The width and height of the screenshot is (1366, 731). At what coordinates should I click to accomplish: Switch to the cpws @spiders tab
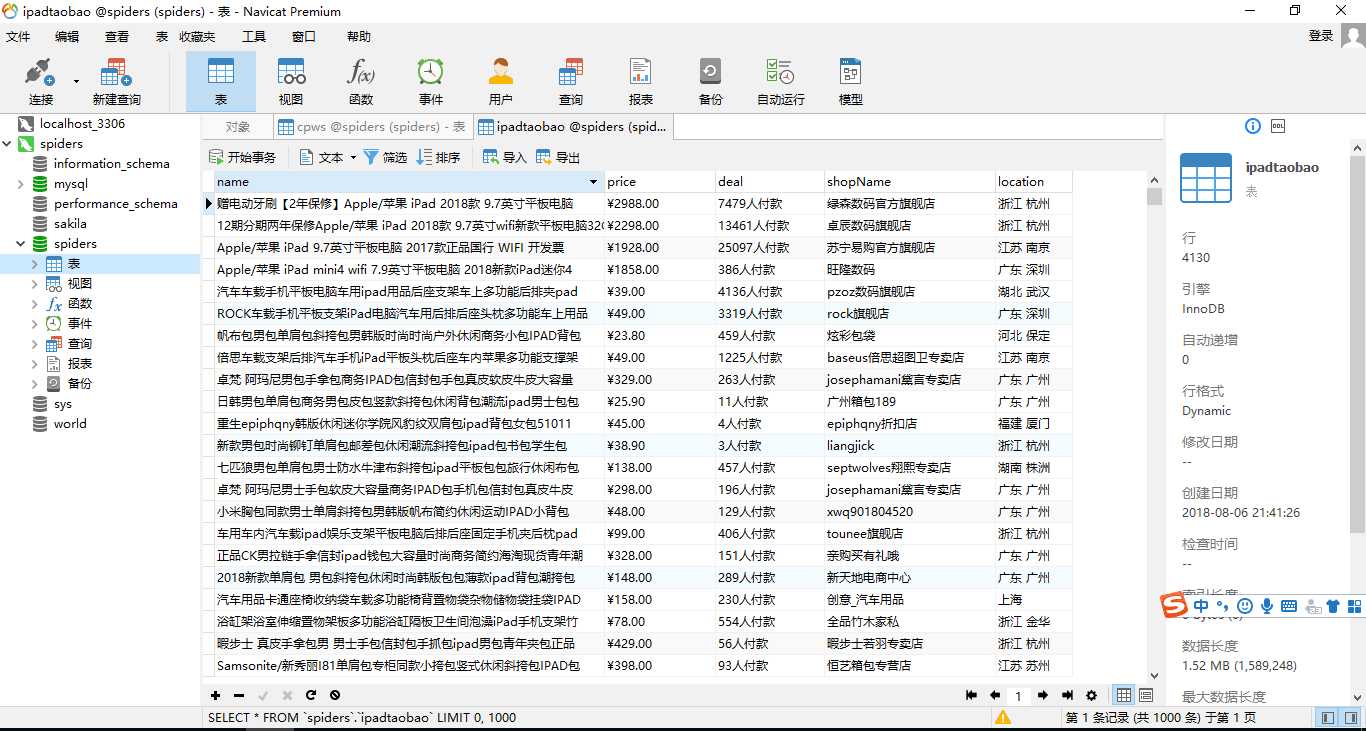(x=372, y=127)
